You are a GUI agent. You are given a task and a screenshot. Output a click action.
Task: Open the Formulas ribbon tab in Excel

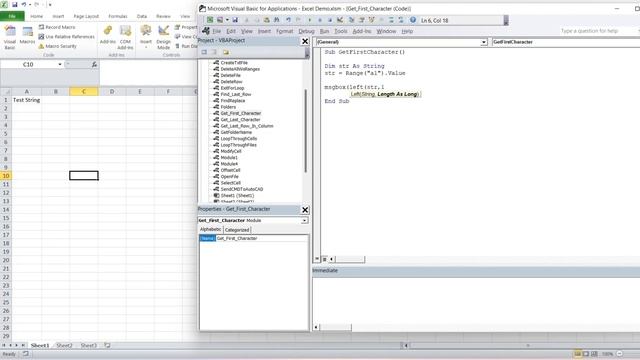(118, 16)
